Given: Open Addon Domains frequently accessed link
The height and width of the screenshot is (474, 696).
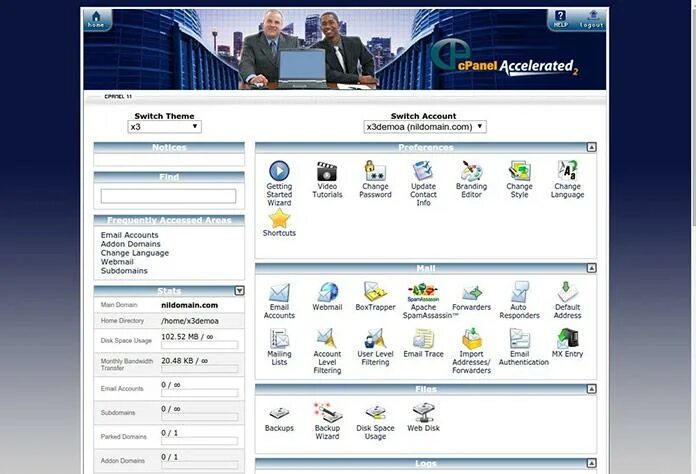Looking at the screenshot, I should point(130,244).
